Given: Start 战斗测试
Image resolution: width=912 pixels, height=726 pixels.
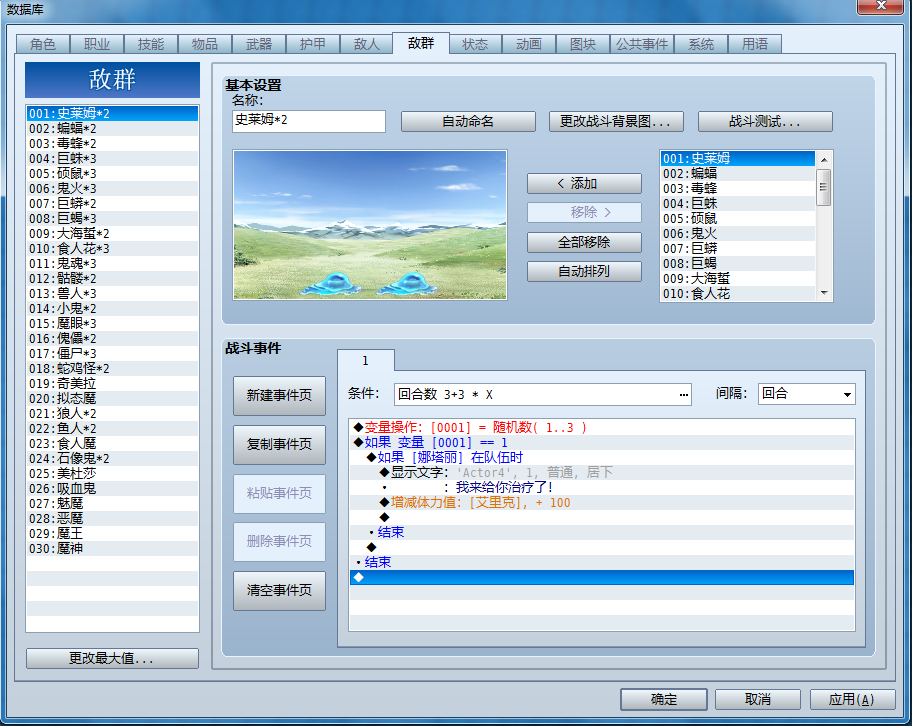Looking at the screenshot, I should point(765,122).
